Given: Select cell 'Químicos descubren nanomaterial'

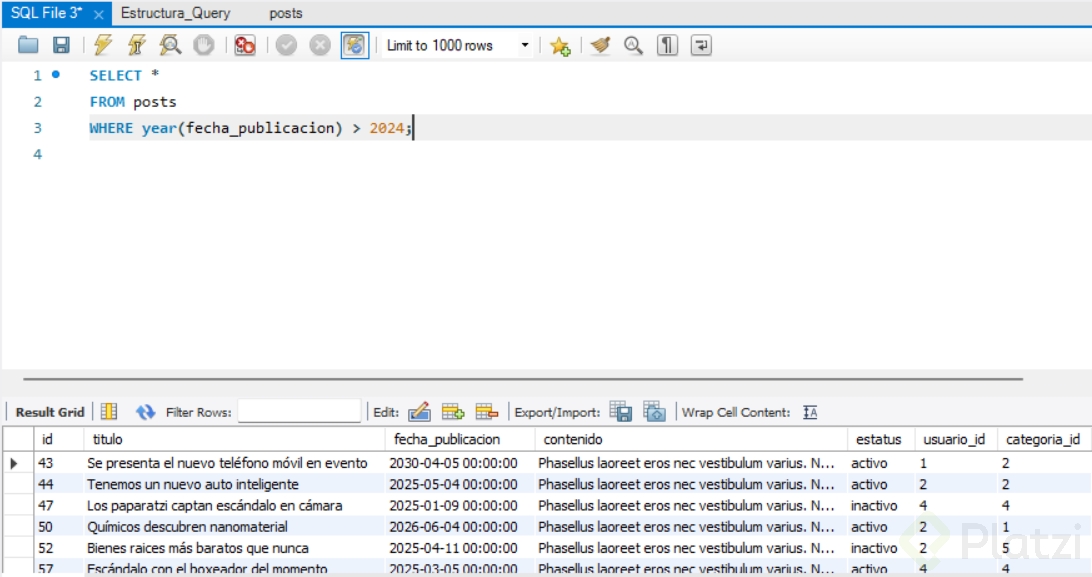Looking at the screenshot, I should coord(234,527).
